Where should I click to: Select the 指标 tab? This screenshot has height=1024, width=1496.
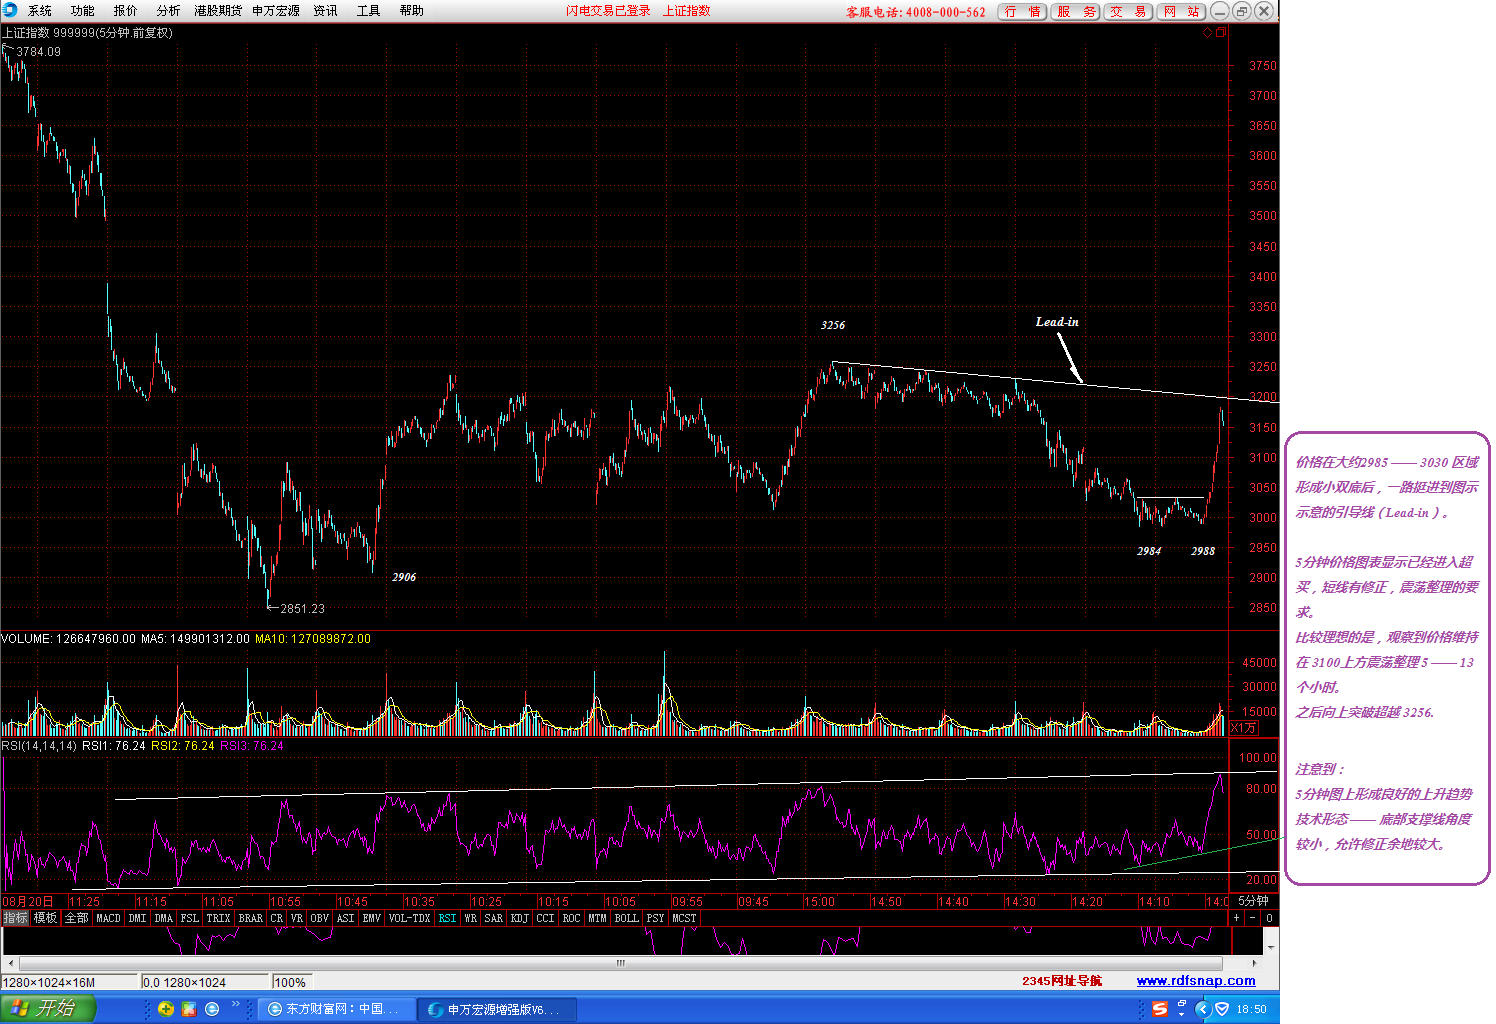(x=15, y=918)
